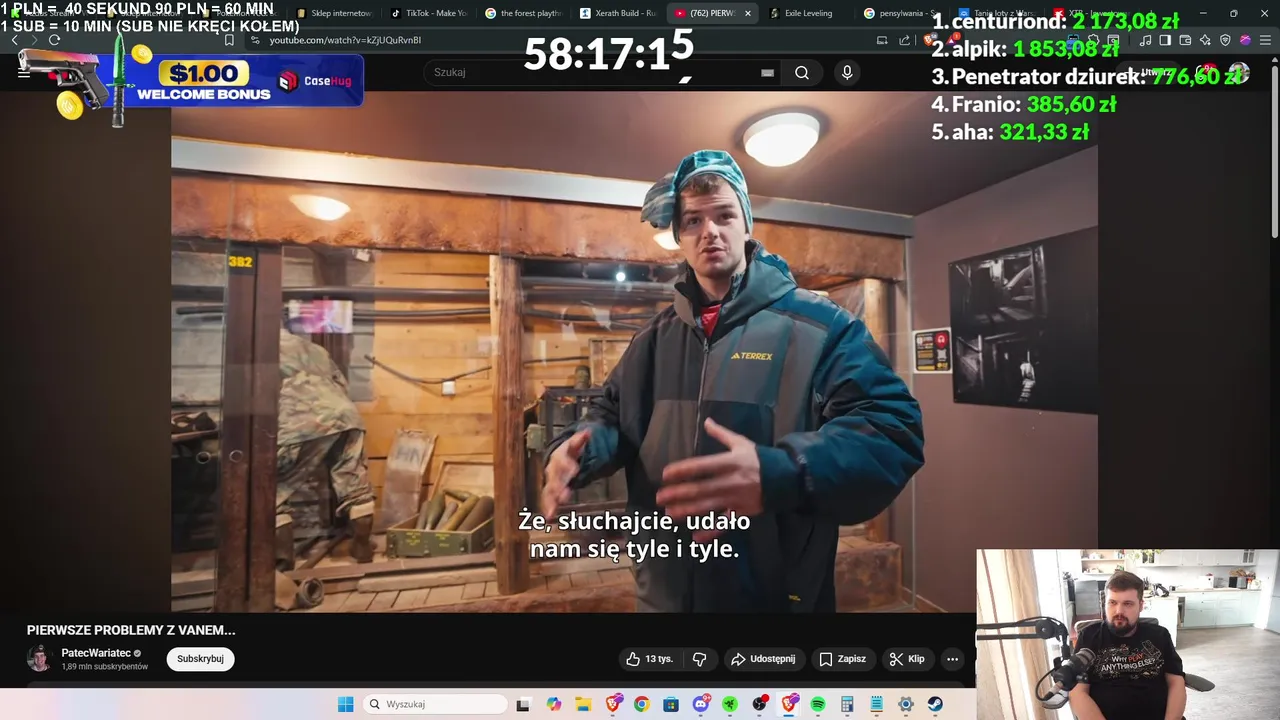Like the video with 13 tys. likes
Screen dimensions: 1280x720
(x=649, y=659)
